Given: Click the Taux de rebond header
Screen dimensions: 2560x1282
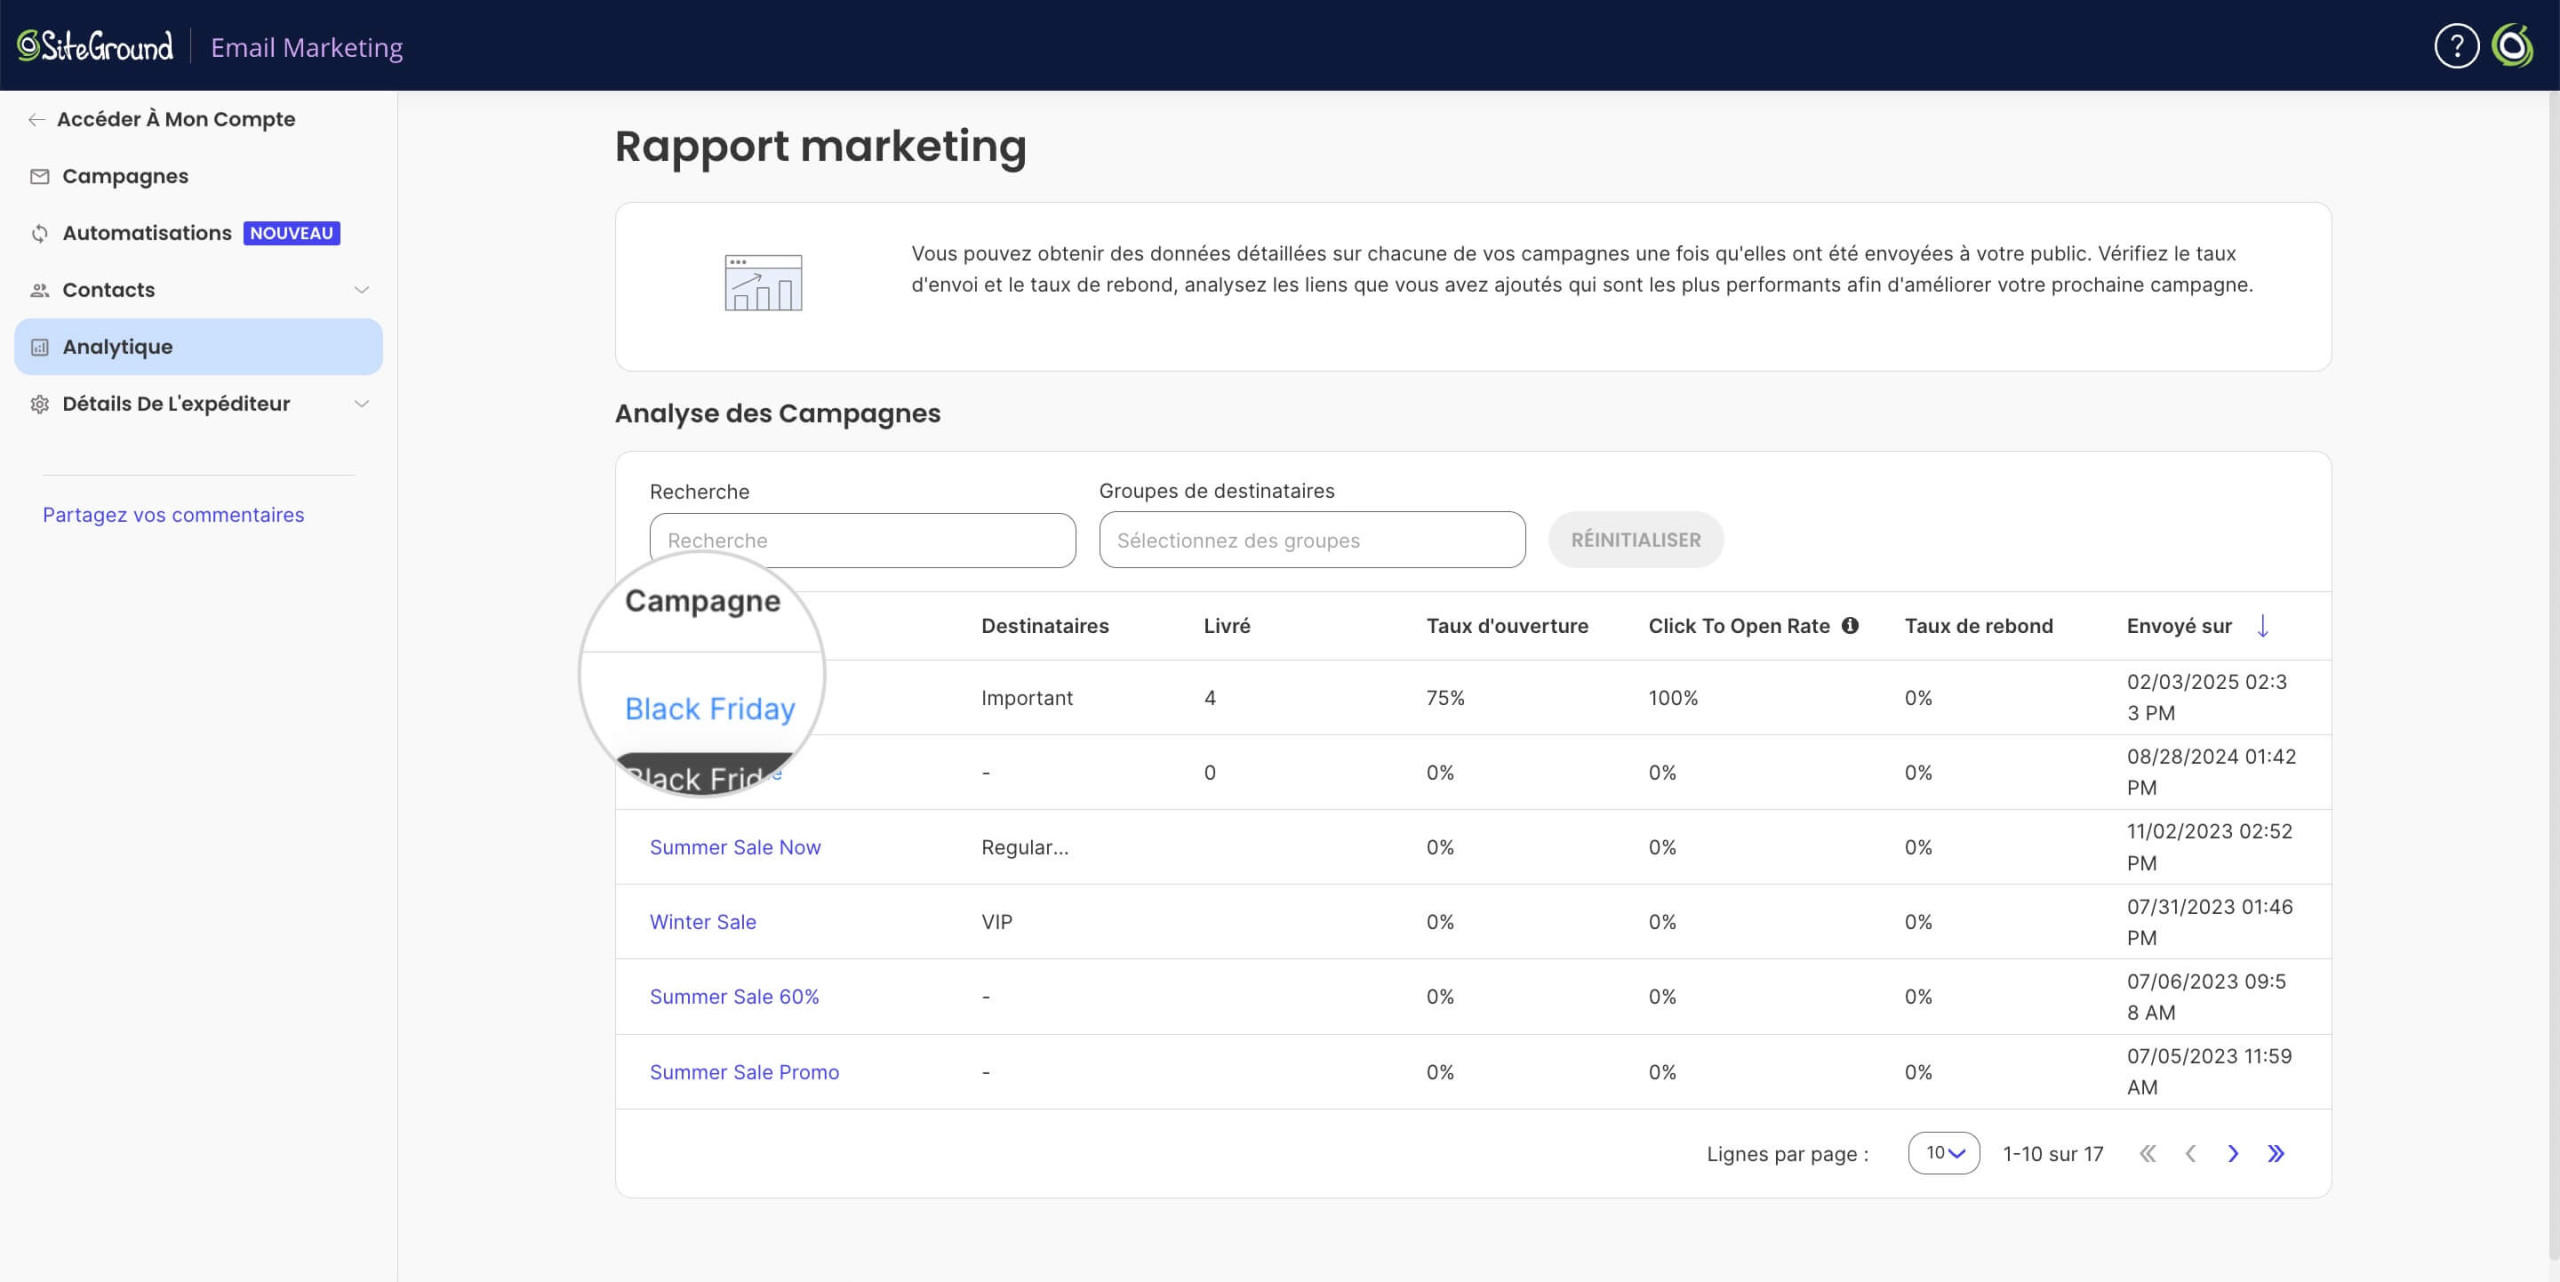Looking at the screenshot, I should coord(1979,626).
